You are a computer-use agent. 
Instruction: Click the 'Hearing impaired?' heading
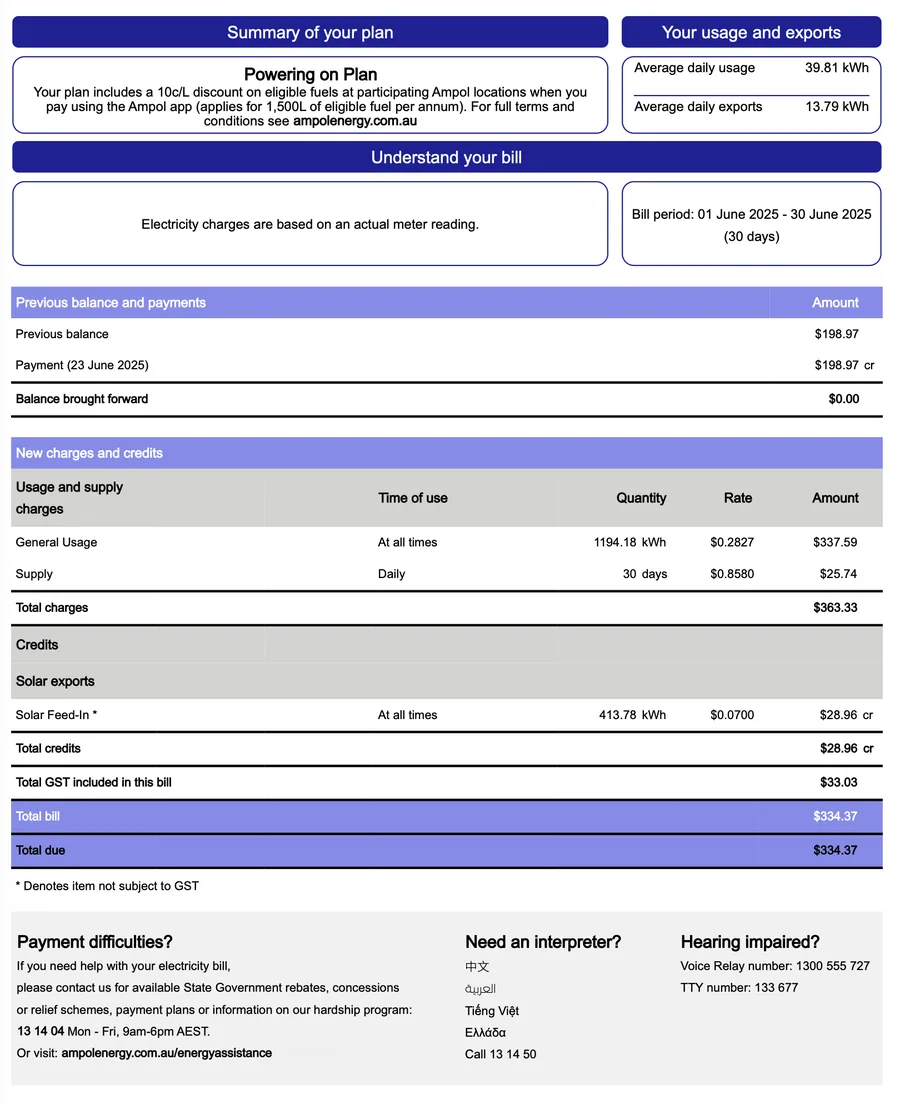(x=750, y=942)
